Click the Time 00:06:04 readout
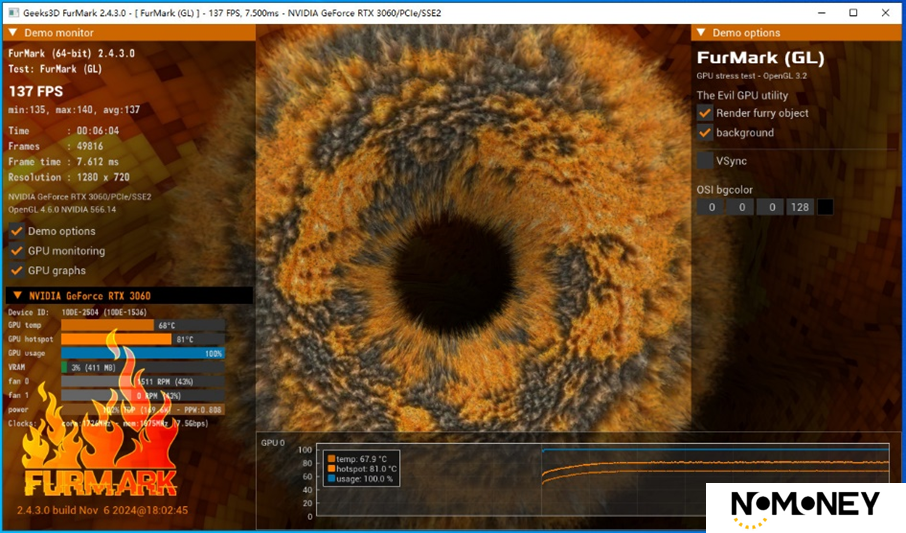Viewport: 906px width, 533px height. pyautogui.click(x=64, y=131)
